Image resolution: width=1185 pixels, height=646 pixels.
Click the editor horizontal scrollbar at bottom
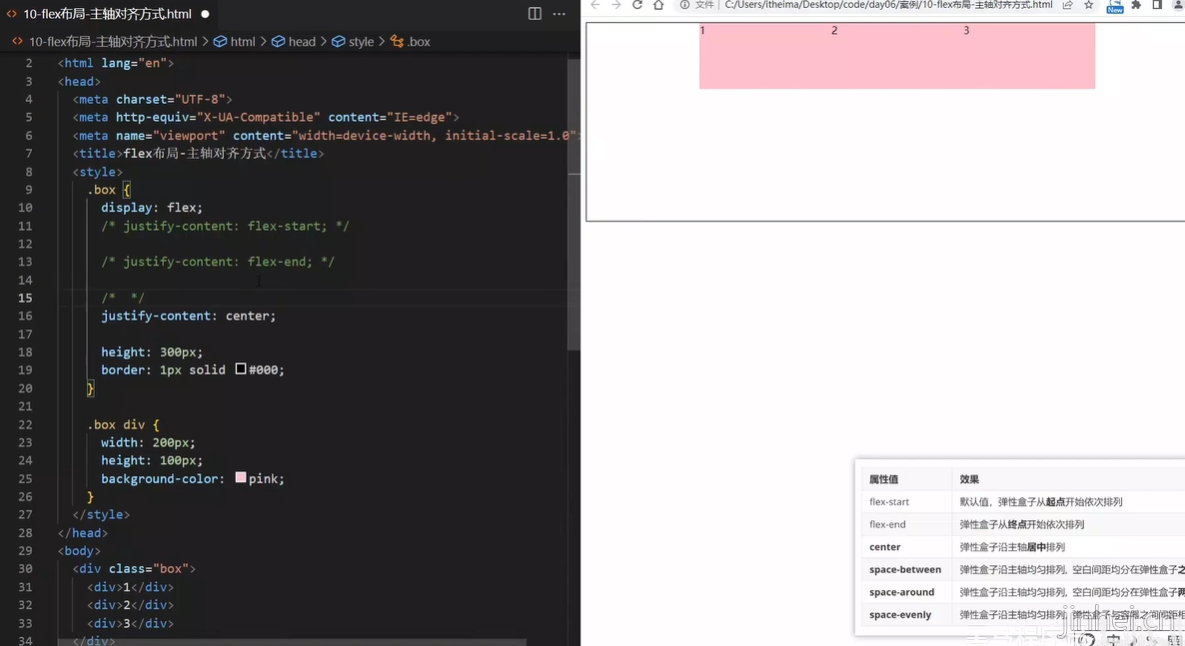coord(292,642)
